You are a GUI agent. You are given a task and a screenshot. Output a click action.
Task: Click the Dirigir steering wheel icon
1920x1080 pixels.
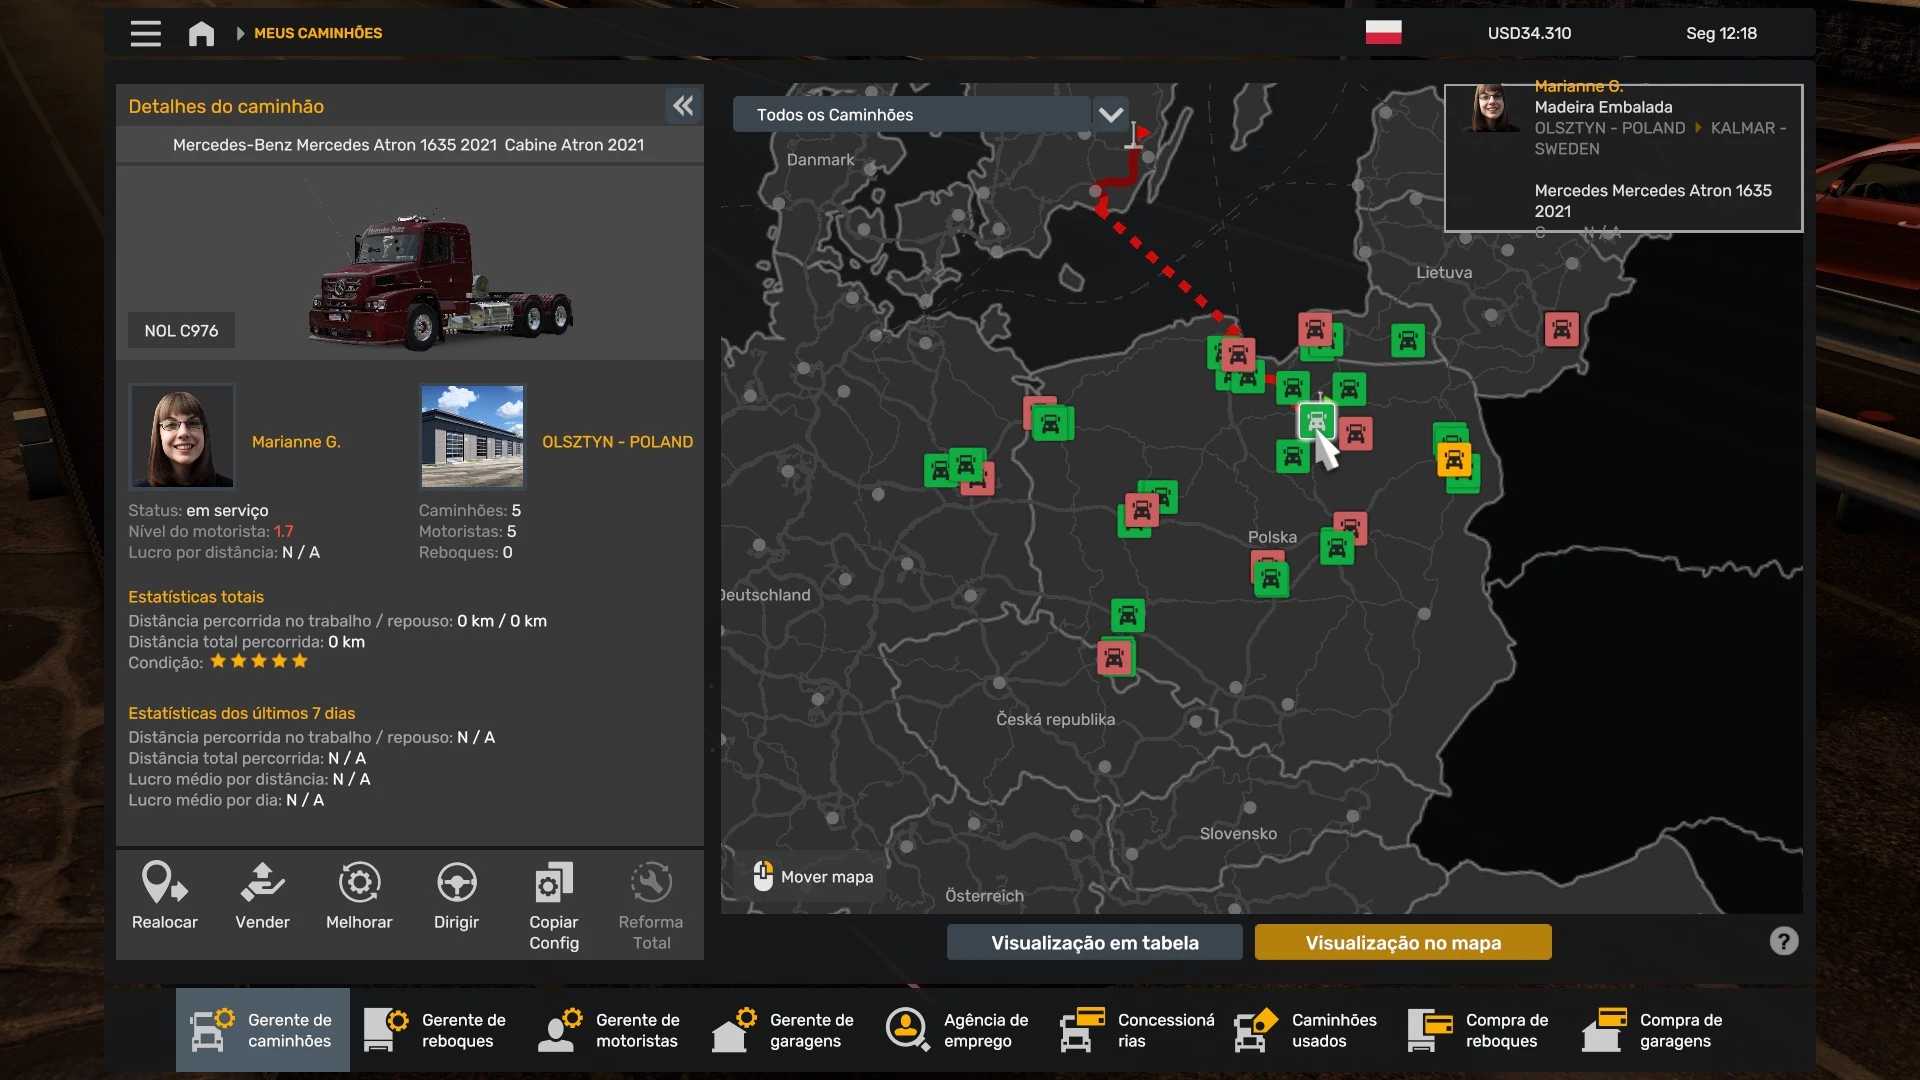pyautogui.click(x=456, y=883)
